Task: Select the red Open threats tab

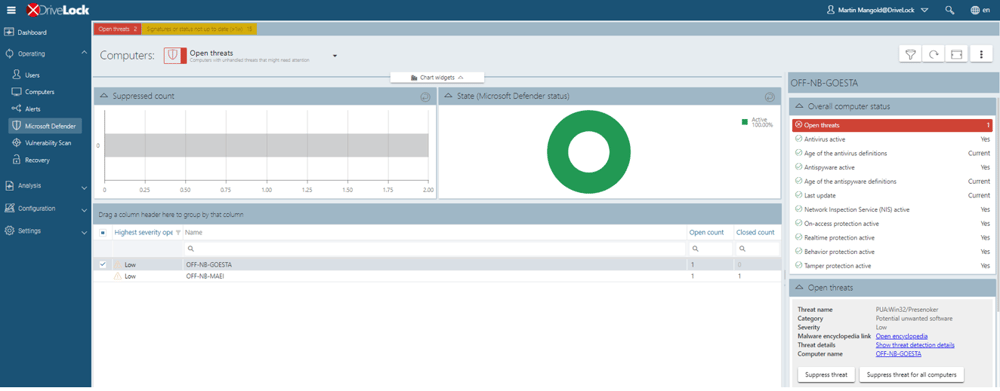Action: [117, 29]
